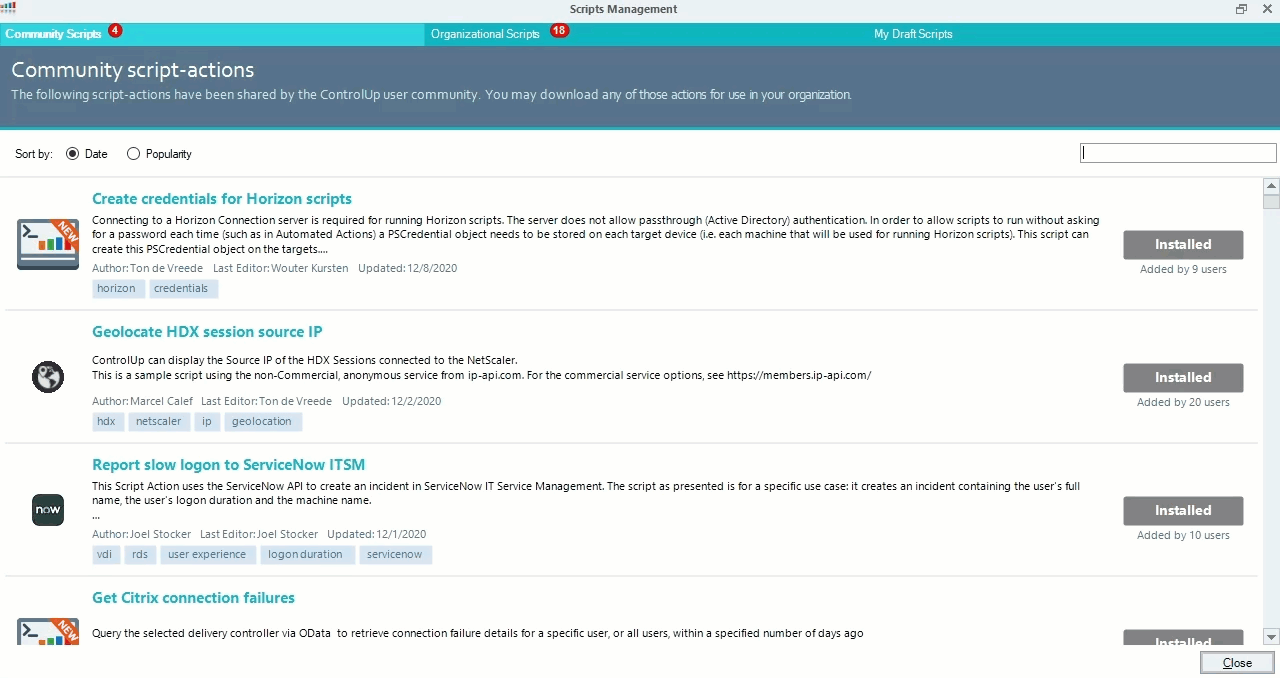Click 'Added by 9 users' text
This screenshot has width=1280, height=678.
click(x=1183, y=269)
